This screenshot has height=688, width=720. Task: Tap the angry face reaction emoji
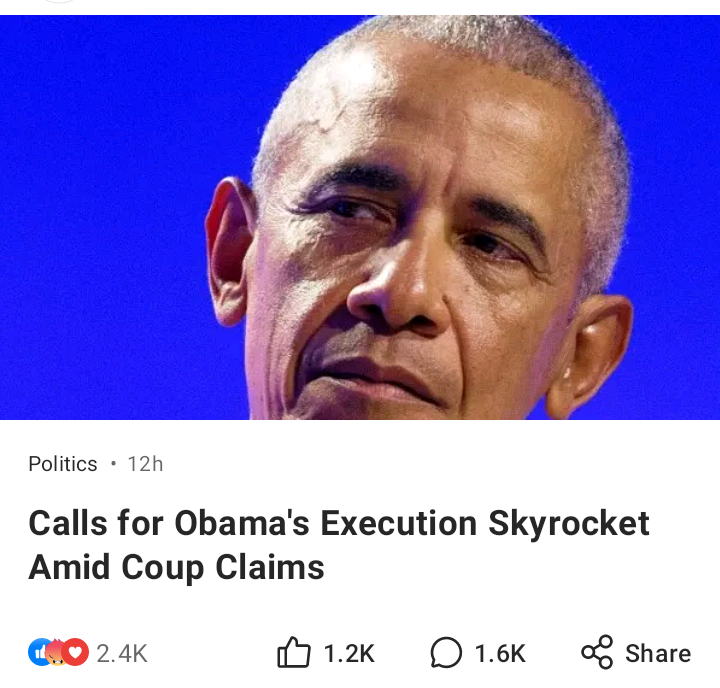click(56, 654)
